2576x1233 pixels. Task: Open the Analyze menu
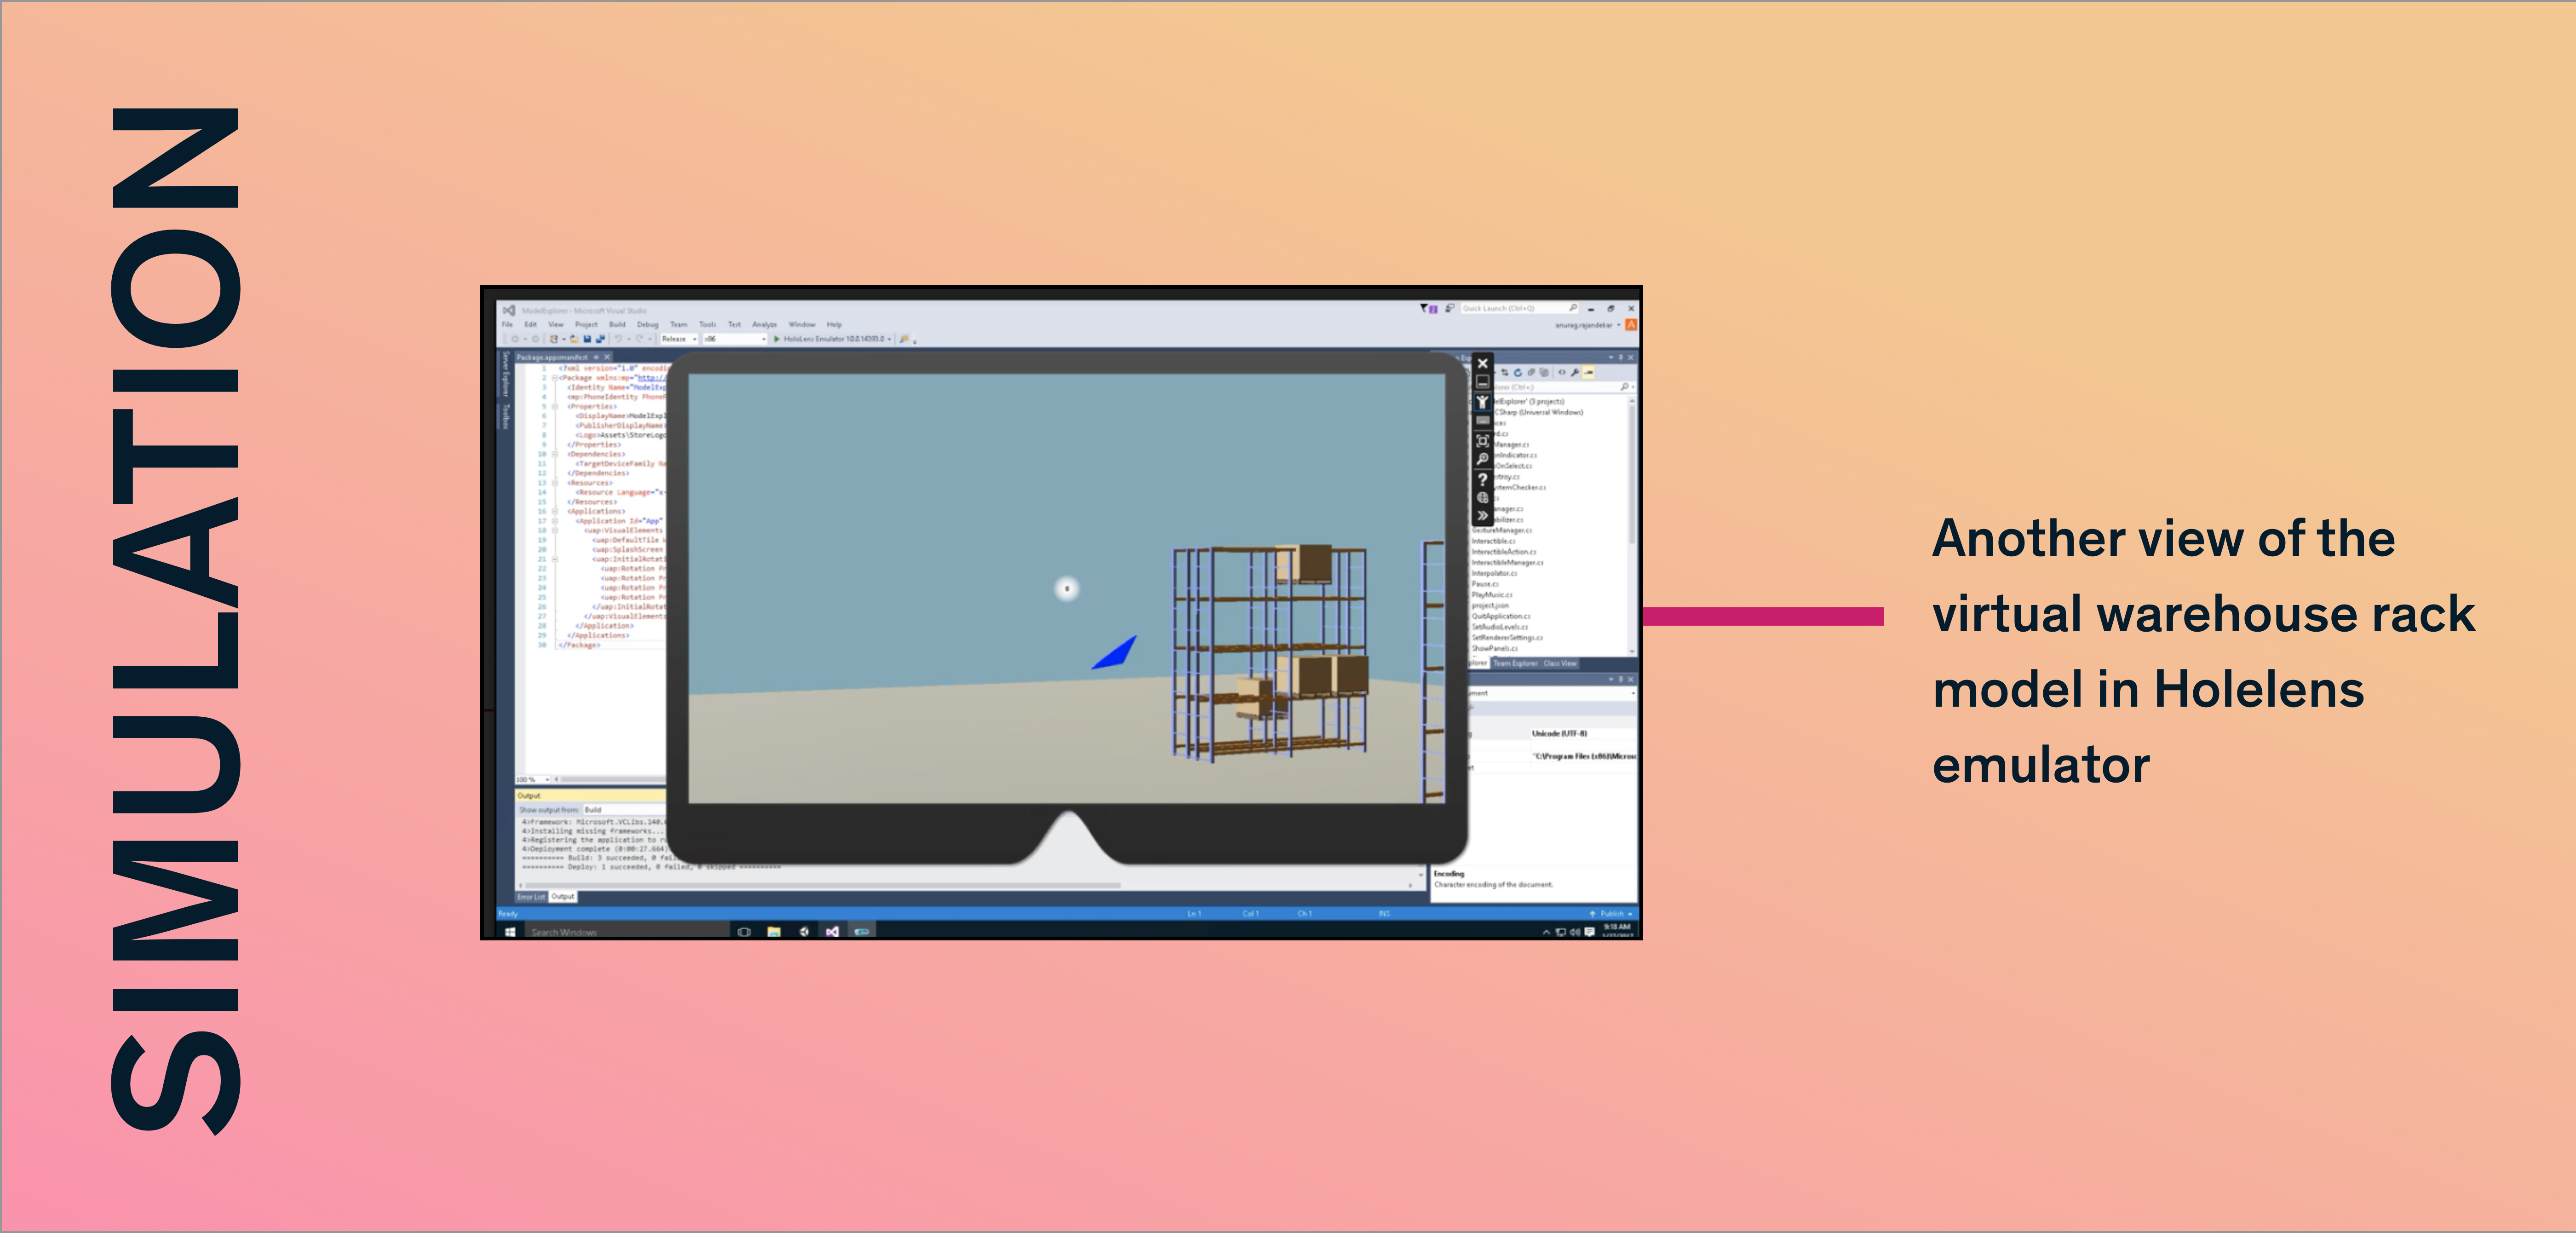[x=764, y=324]
